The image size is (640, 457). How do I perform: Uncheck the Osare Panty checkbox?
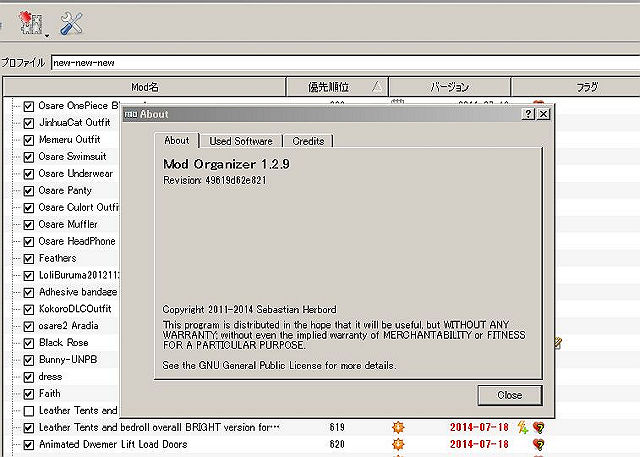click(29, 191)
